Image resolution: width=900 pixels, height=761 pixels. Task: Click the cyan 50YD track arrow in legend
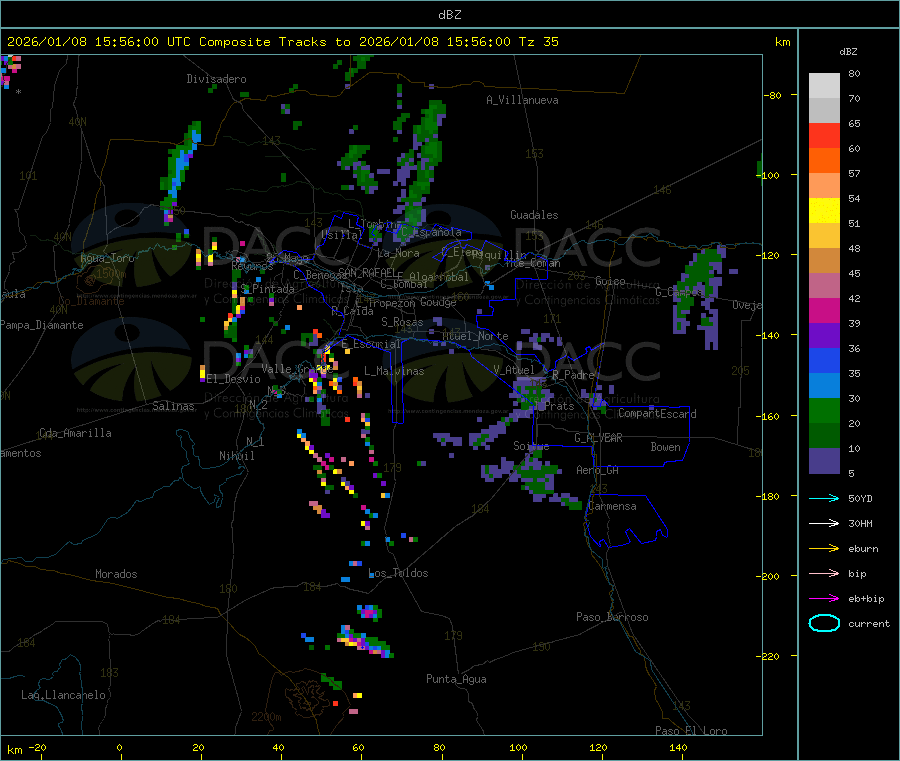coord(824,498)
